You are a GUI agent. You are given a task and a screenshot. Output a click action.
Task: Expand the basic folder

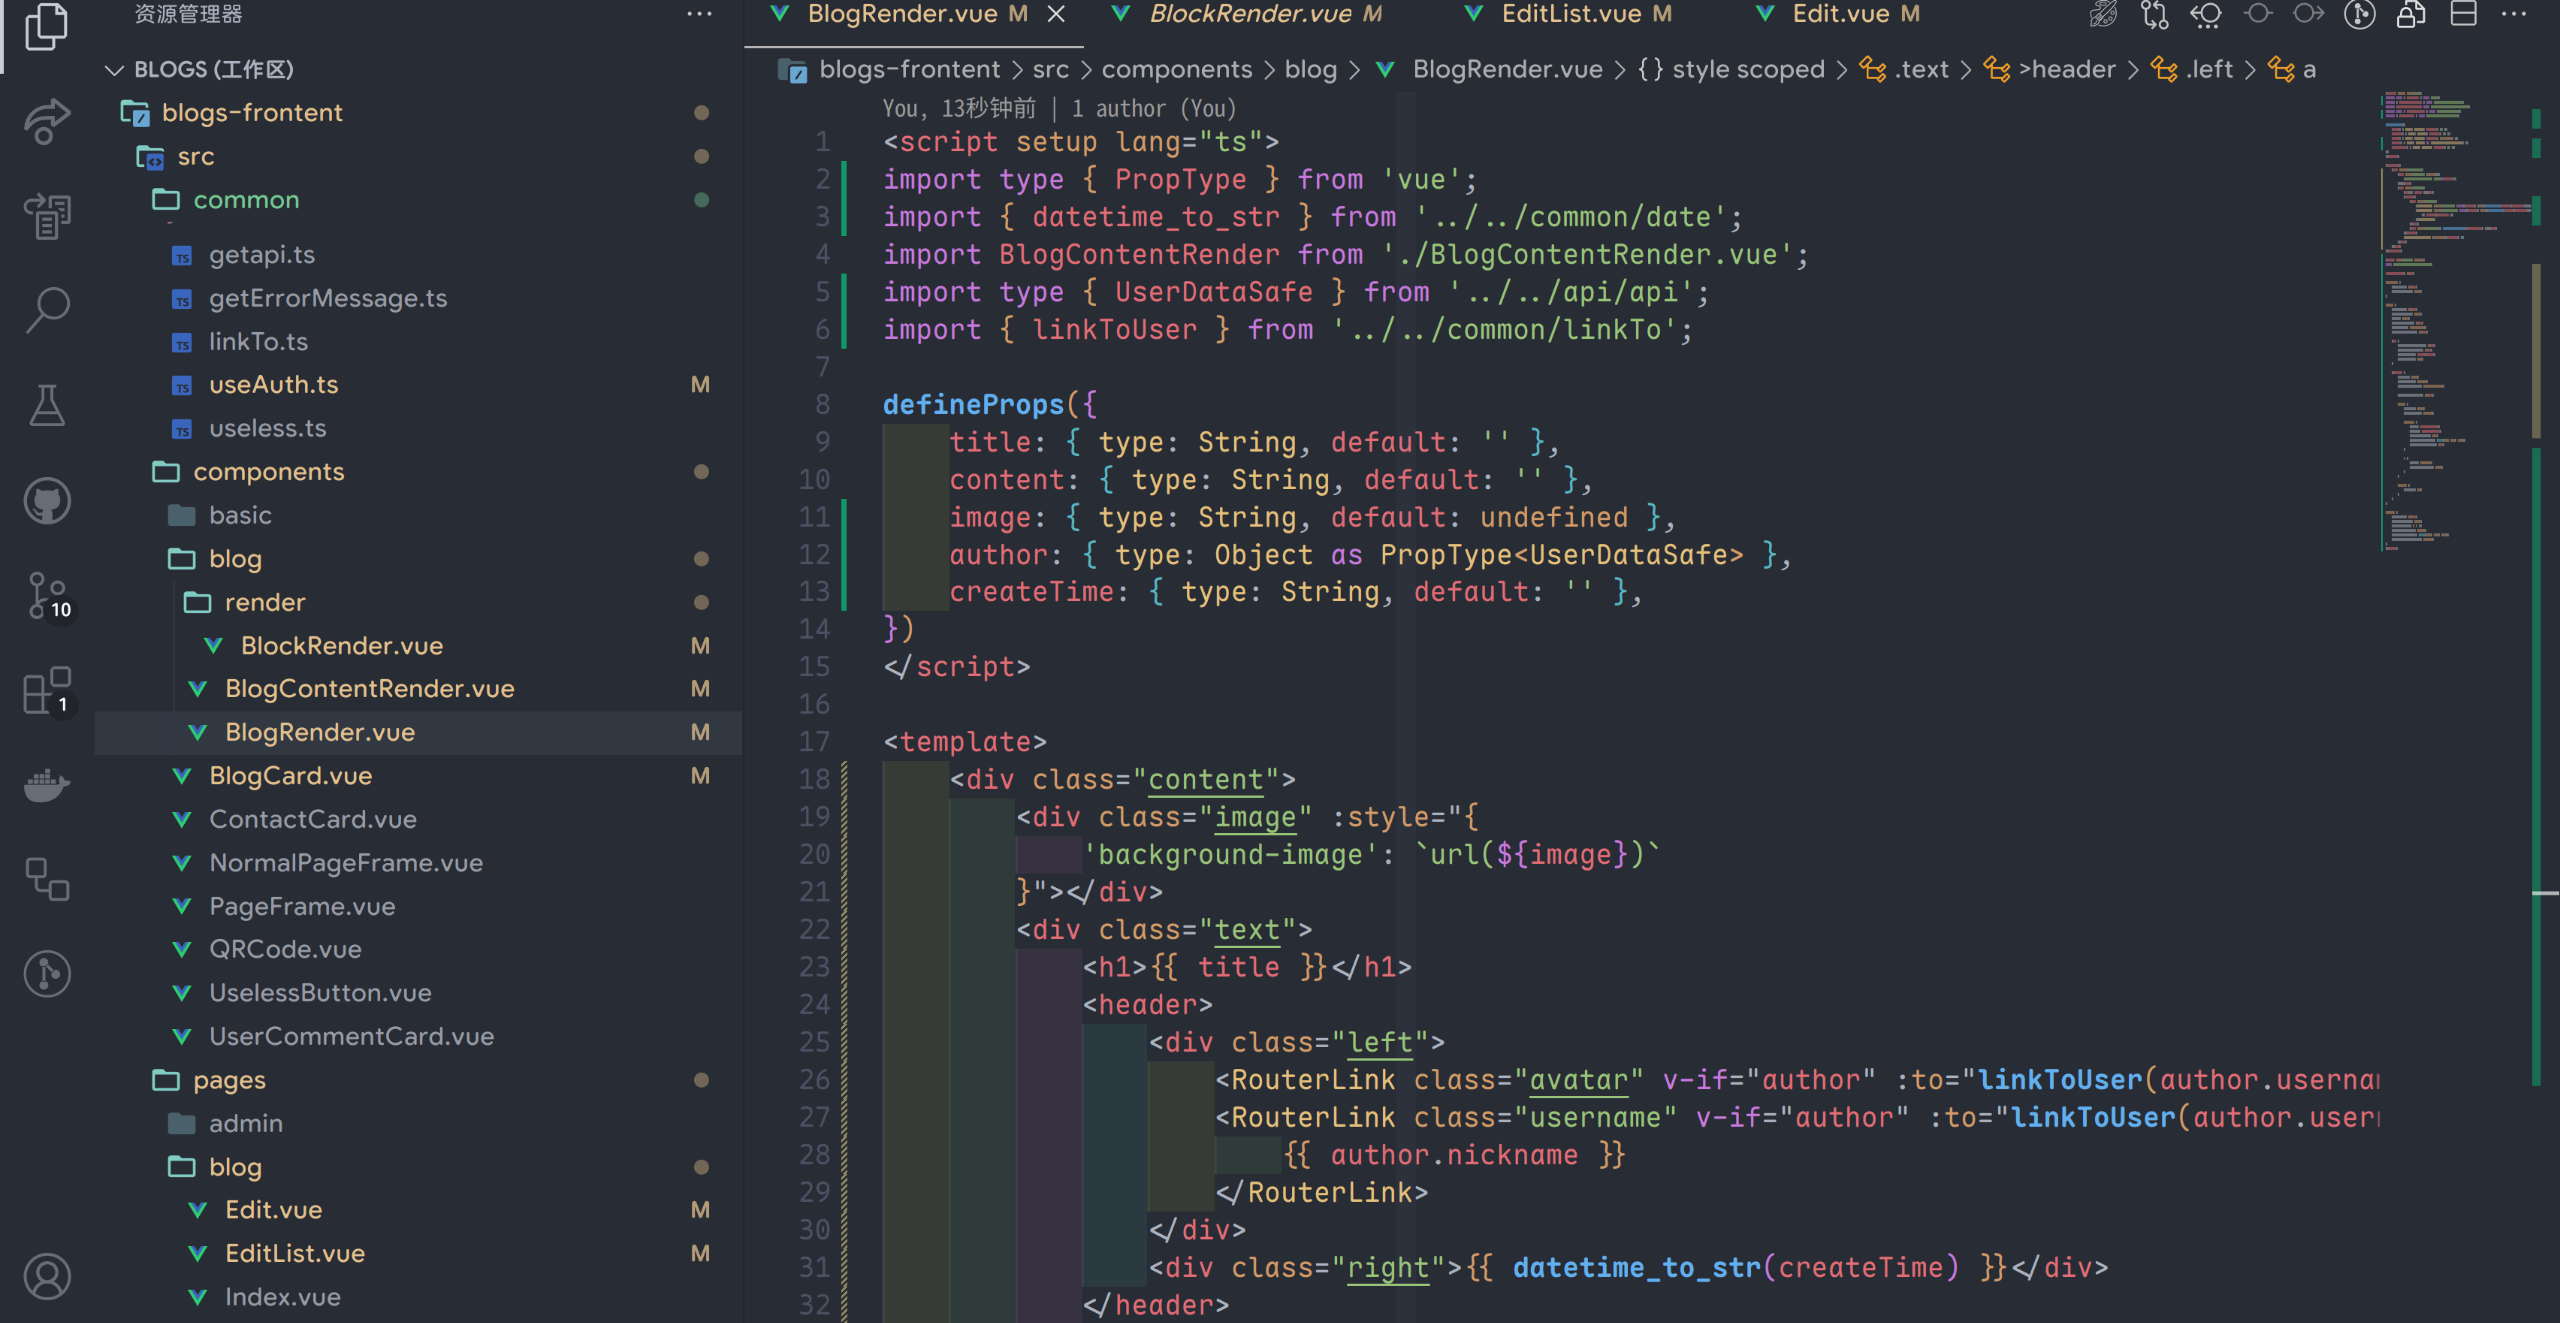pos(240,515)
